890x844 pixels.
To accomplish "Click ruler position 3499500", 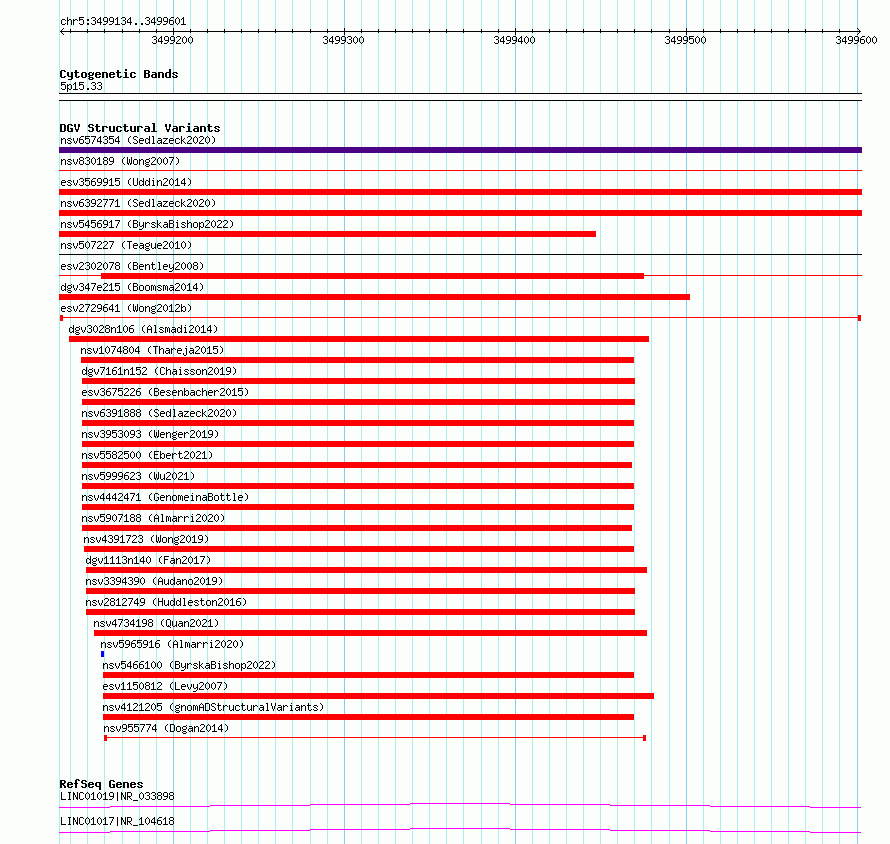I will point(685,40).
